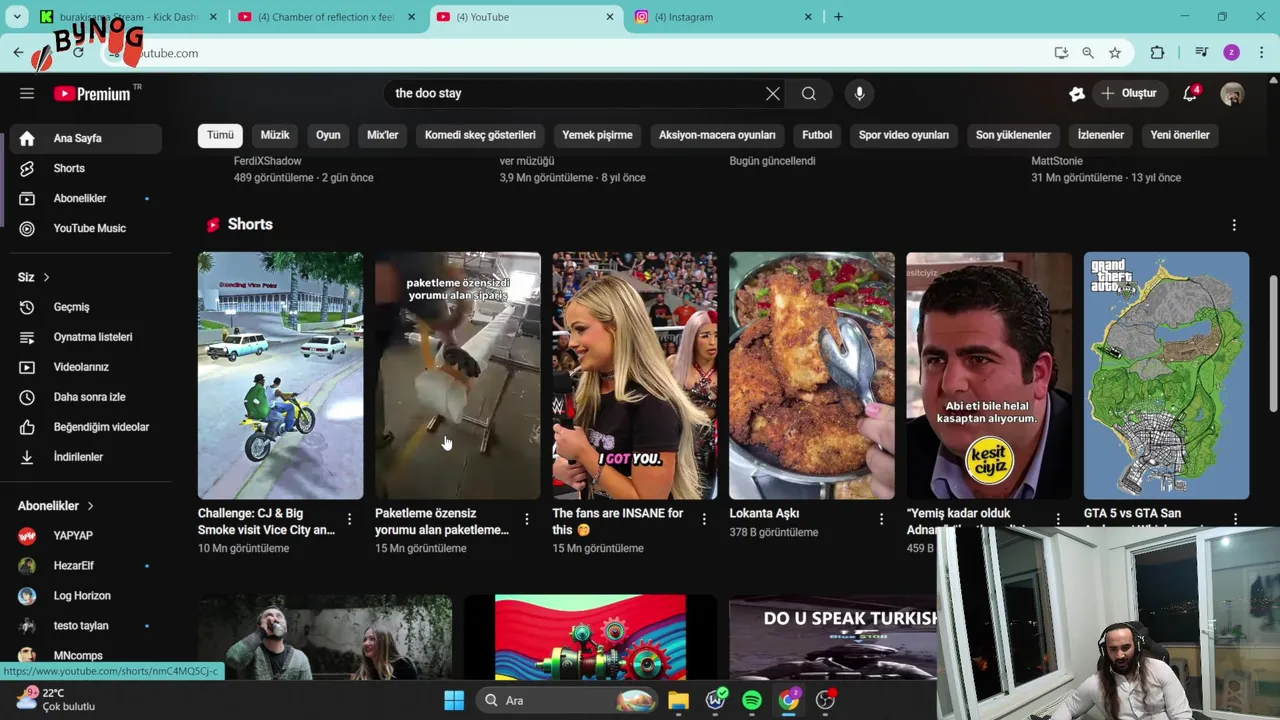Open the YouTube hamburger guide menu
The image size is (1280, 720).
click(x=27, y=93)
